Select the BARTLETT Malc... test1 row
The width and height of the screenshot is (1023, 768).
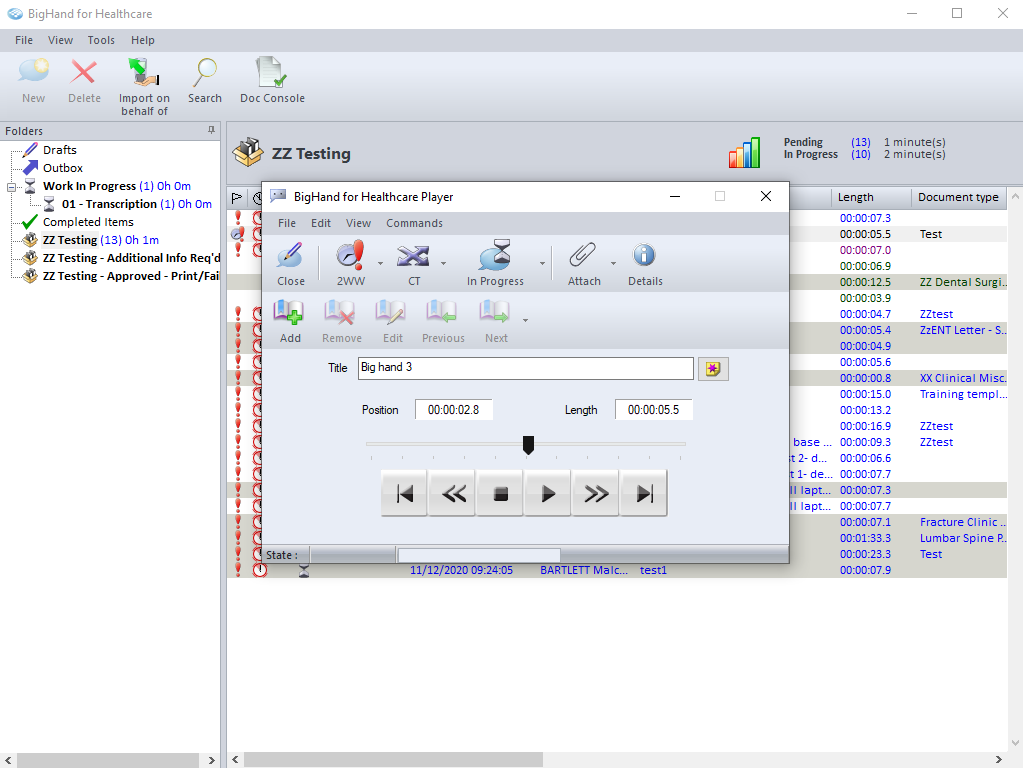coord(617,570)
